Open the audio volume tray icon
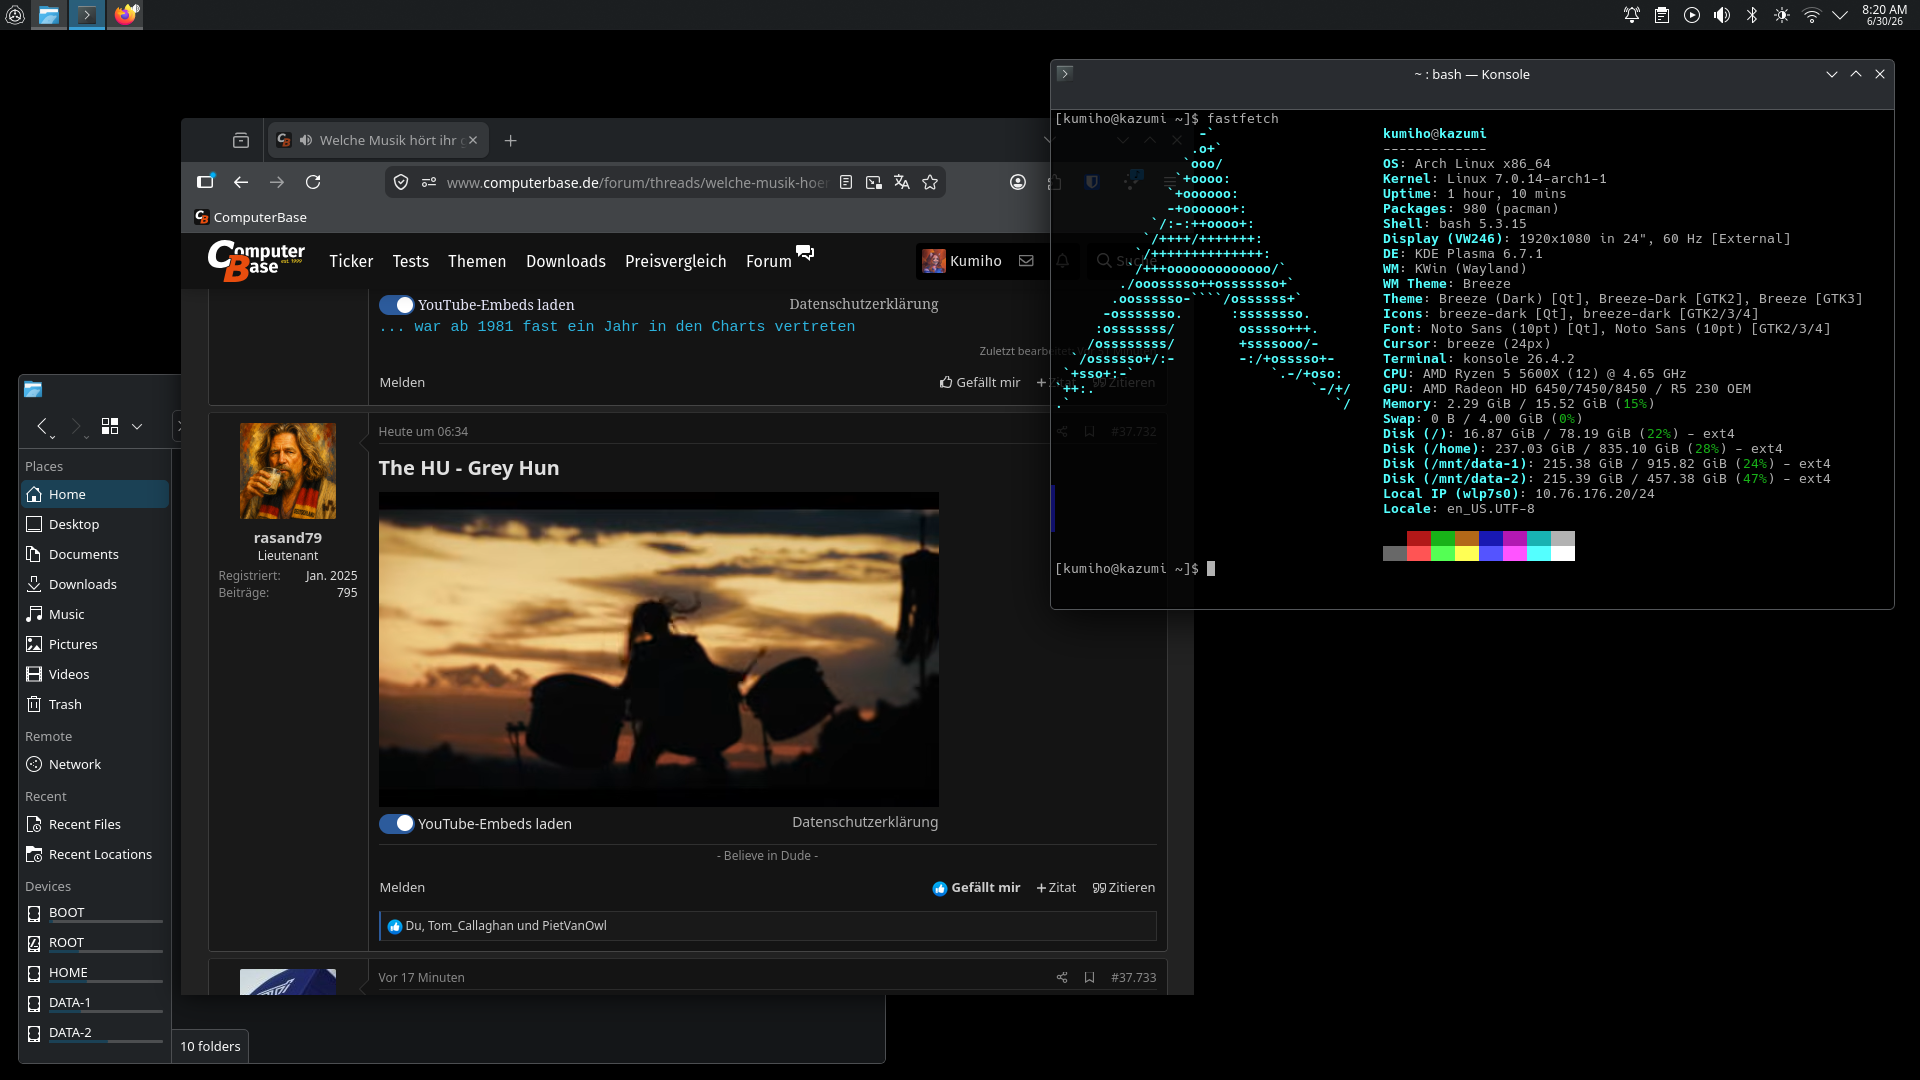Viewport: 1920px width, 1080px height. [1722, 15]
